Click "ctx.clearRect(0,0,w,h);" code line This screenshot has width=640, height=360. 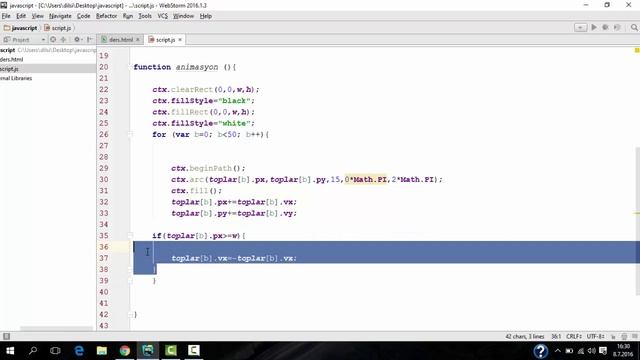click(x=206, y=89)
